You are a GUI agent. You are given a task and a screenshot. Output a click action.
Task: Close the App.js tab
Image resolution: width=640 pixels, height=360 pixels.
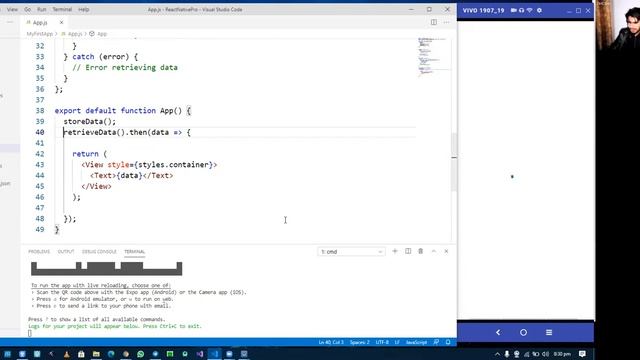tap(61, 22)
